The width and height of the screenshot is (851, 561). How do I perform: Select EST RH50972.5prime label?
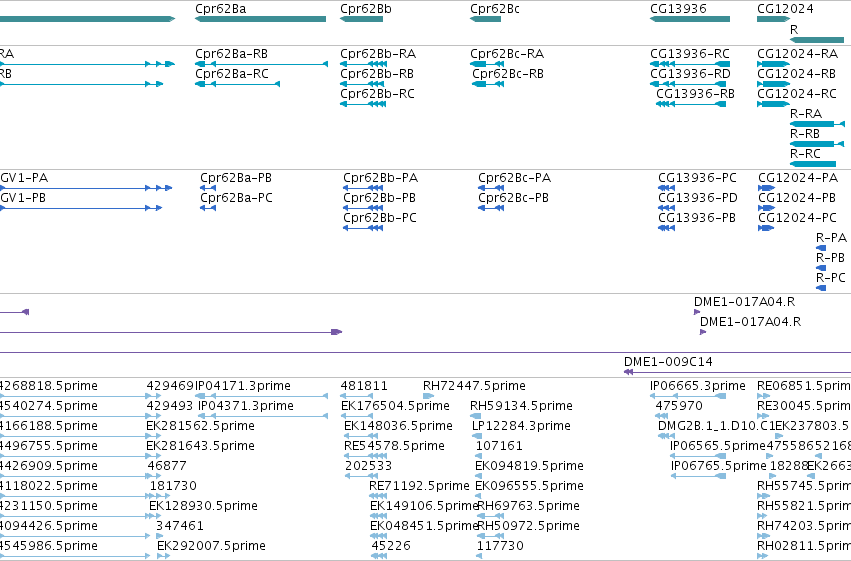pyautogui.click(x=529, y=526)
